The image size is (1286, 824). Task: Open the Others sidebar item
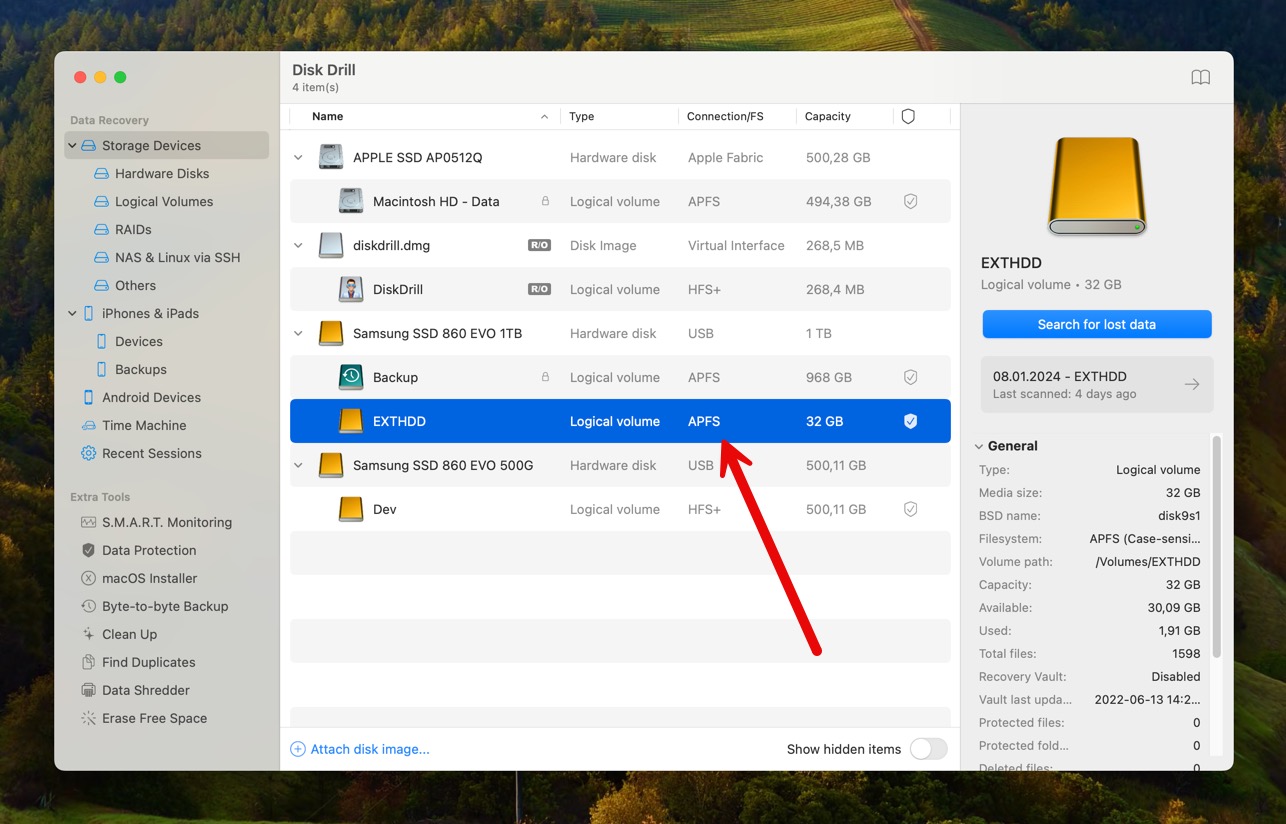coord(135,286)
